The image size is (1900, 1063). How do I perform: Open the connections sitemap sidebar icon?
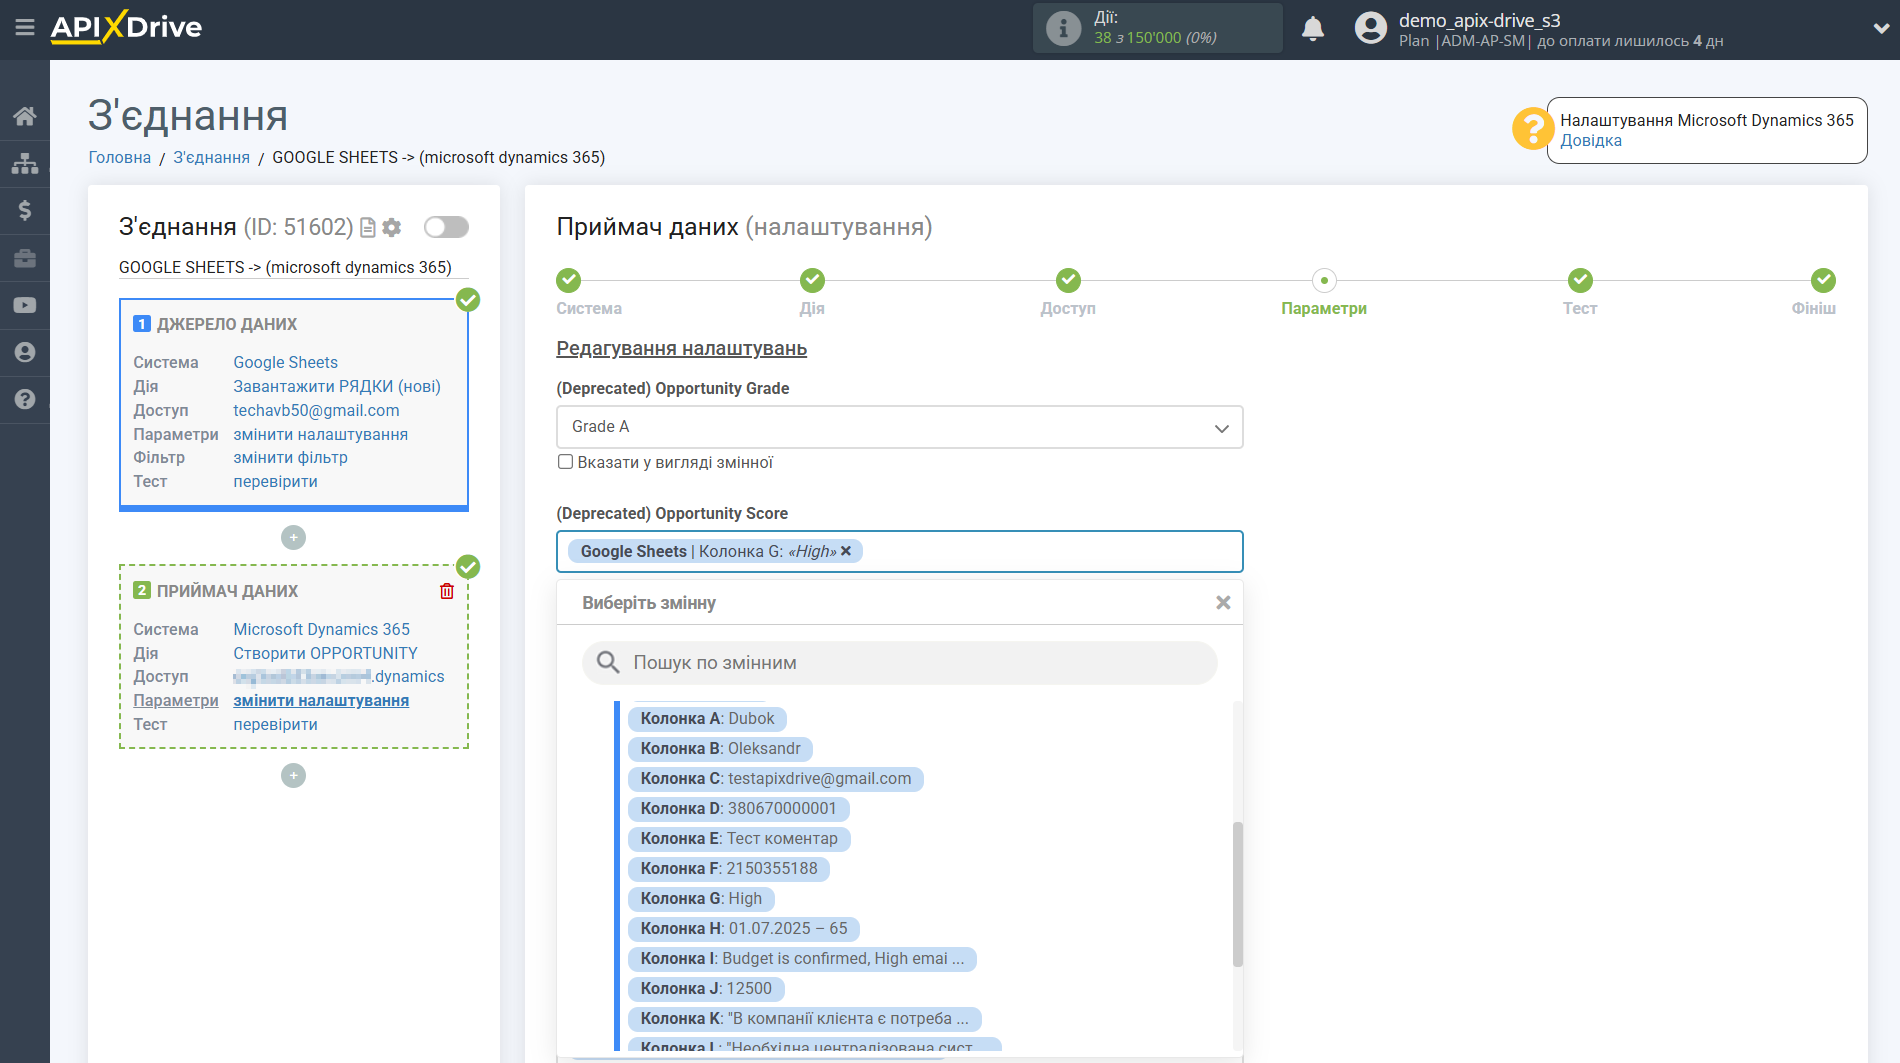click(25, 163)
